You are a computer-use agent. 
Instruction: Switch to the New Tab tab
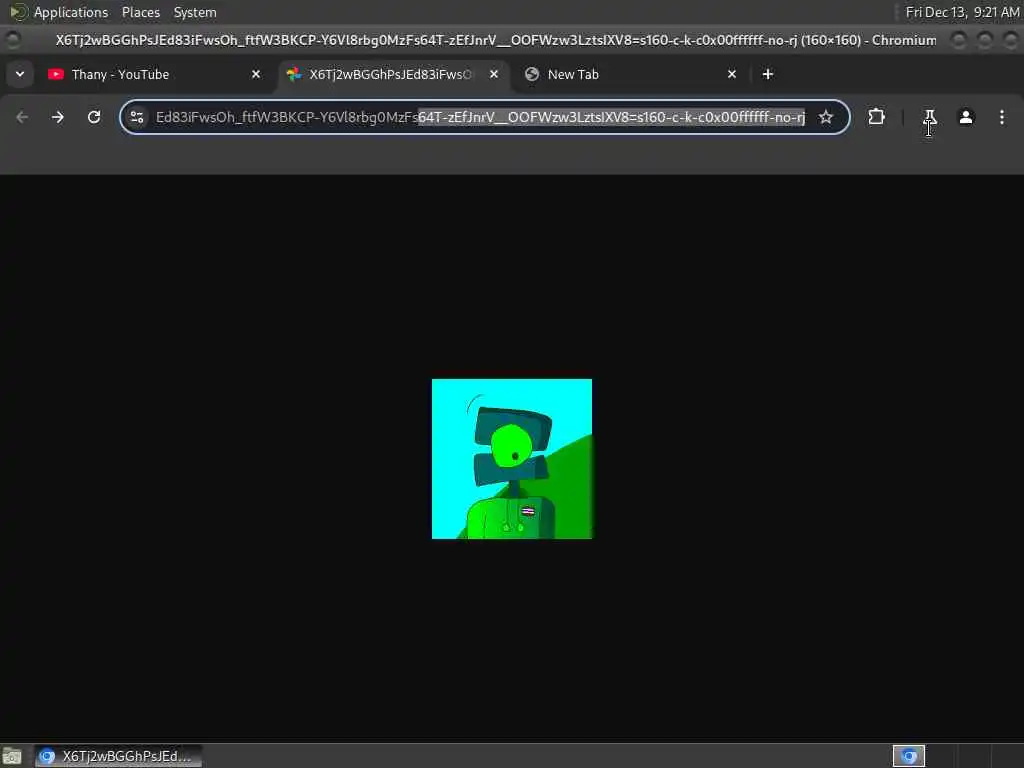point(632,74)
